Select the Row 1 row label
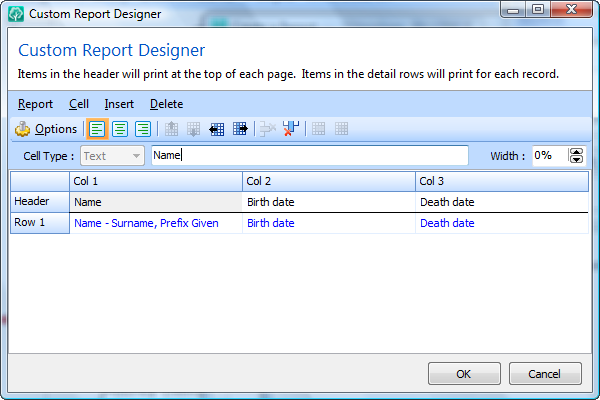This screenshot has height=400, width=600. [x=40, y=223]
